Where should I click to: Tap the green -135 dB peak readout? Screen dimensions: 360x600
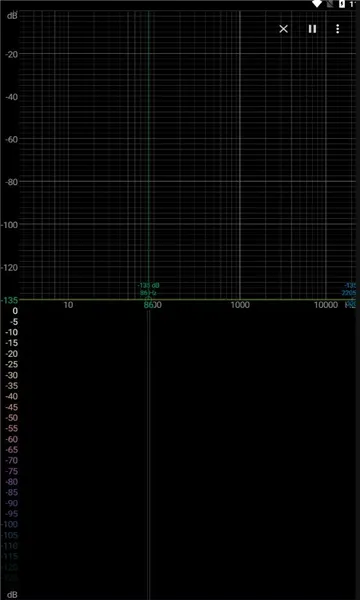pos(148,285)
